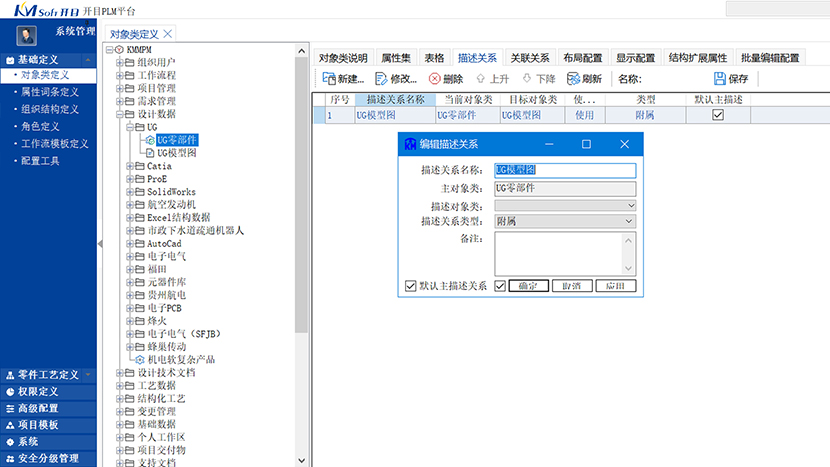Click the 刷新 (Refresh) toolbar icon
830x467 pixels.
573,79
